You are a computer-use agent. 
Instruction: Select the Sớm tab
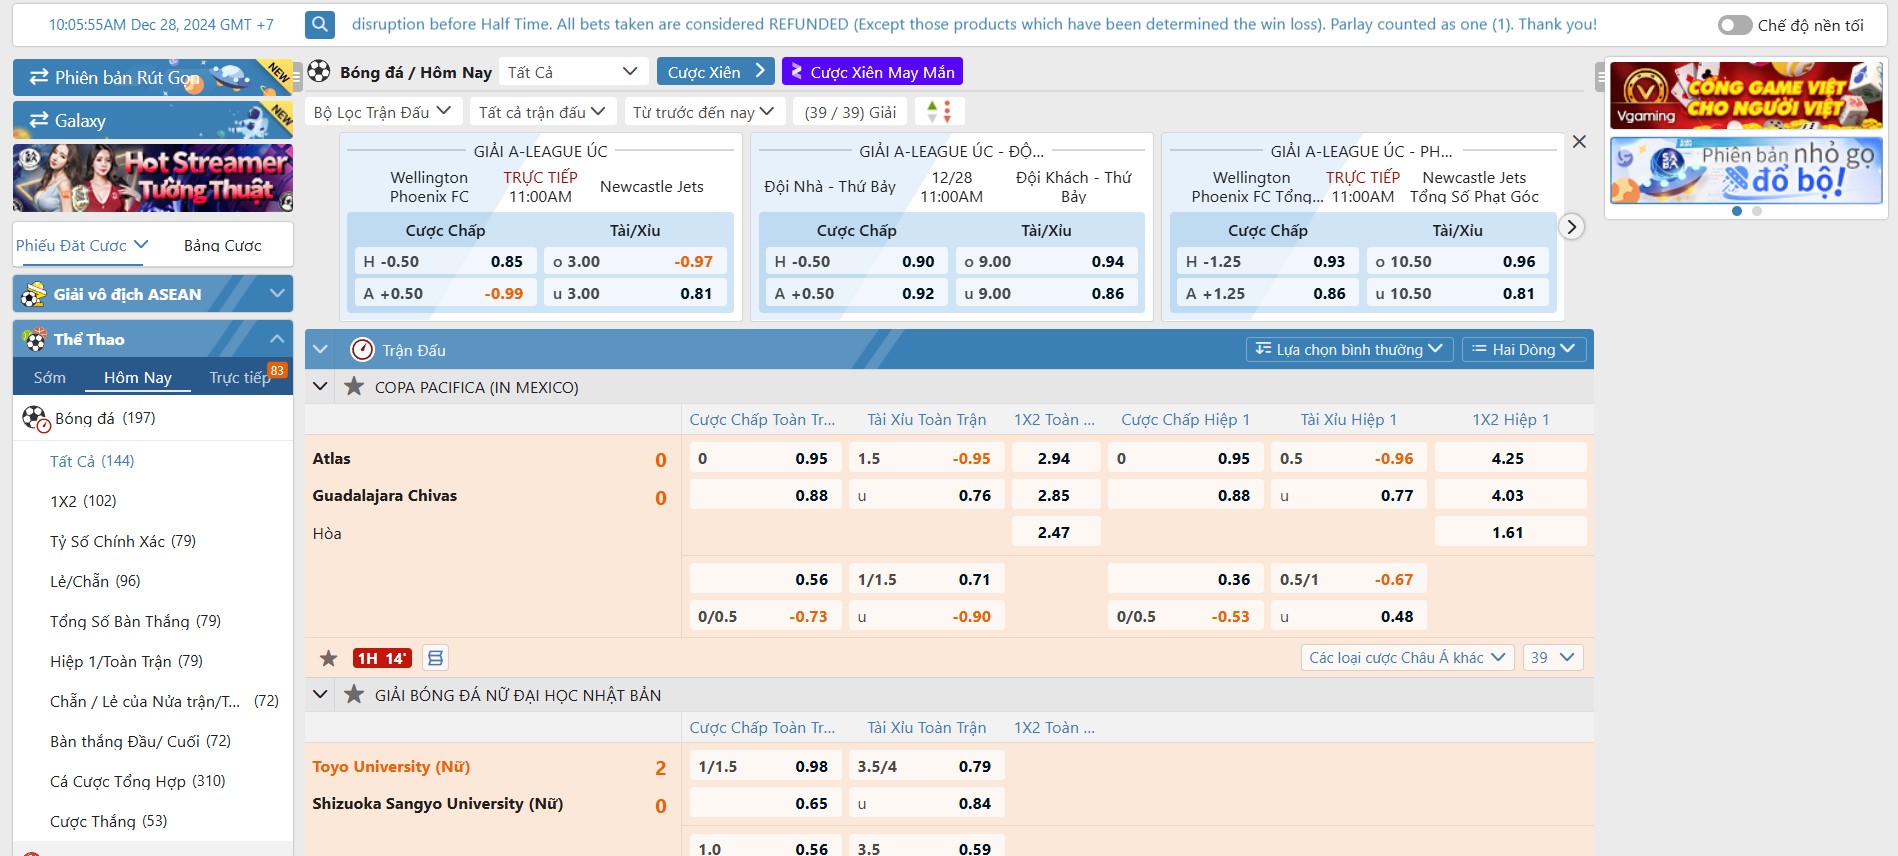tap(50, 377)
